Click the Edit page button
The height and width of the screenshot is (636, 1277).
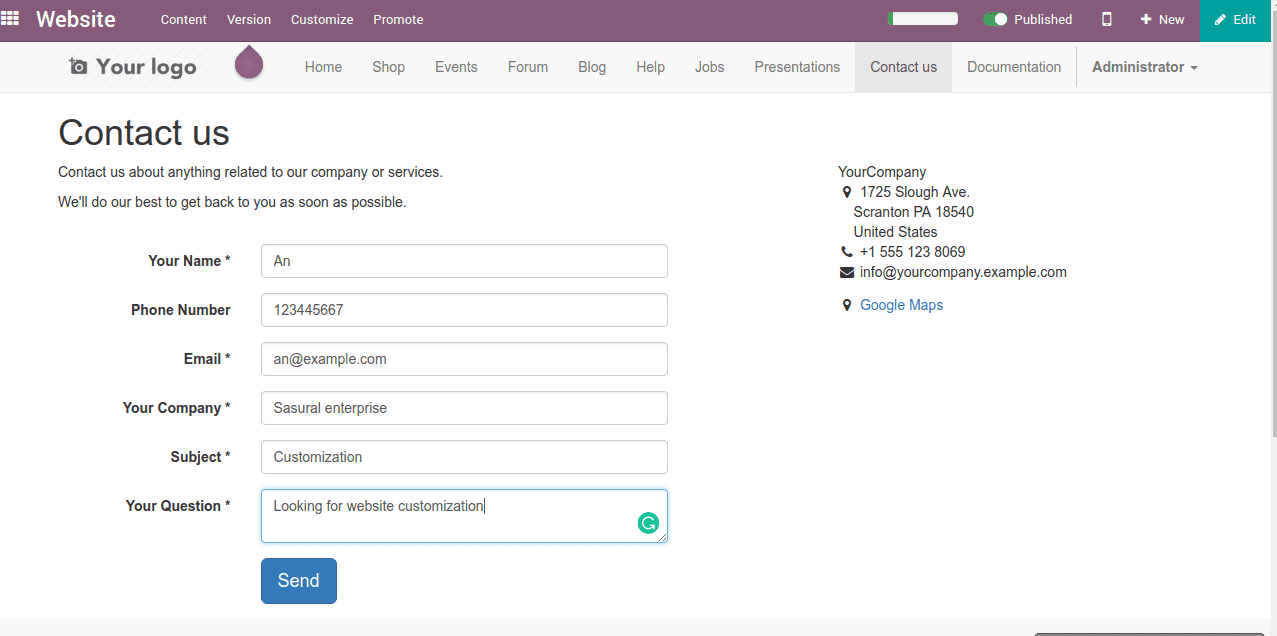[1236, 19]
